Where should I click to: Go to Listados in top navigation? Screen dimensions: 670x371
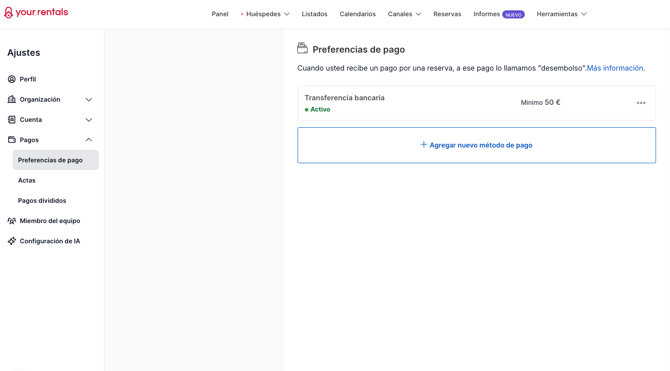tap(314, 14)
